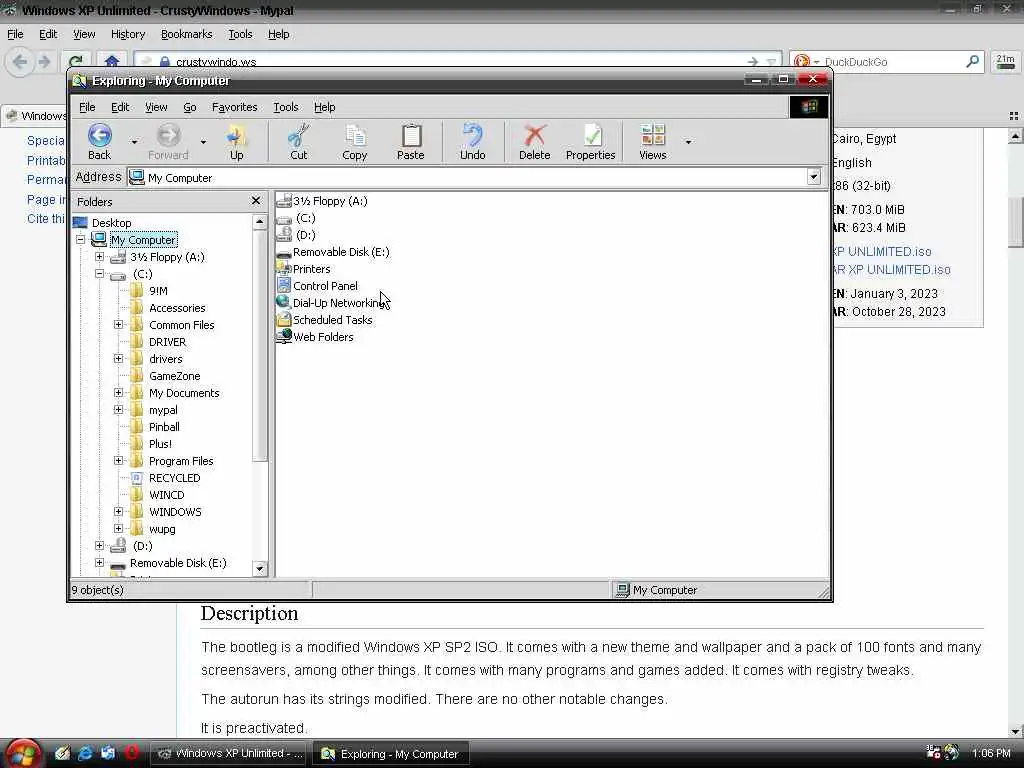Click the Internet Explorer quick launch icon
Viewport: 1024px width, 768px height.
[x=85, y=753]
